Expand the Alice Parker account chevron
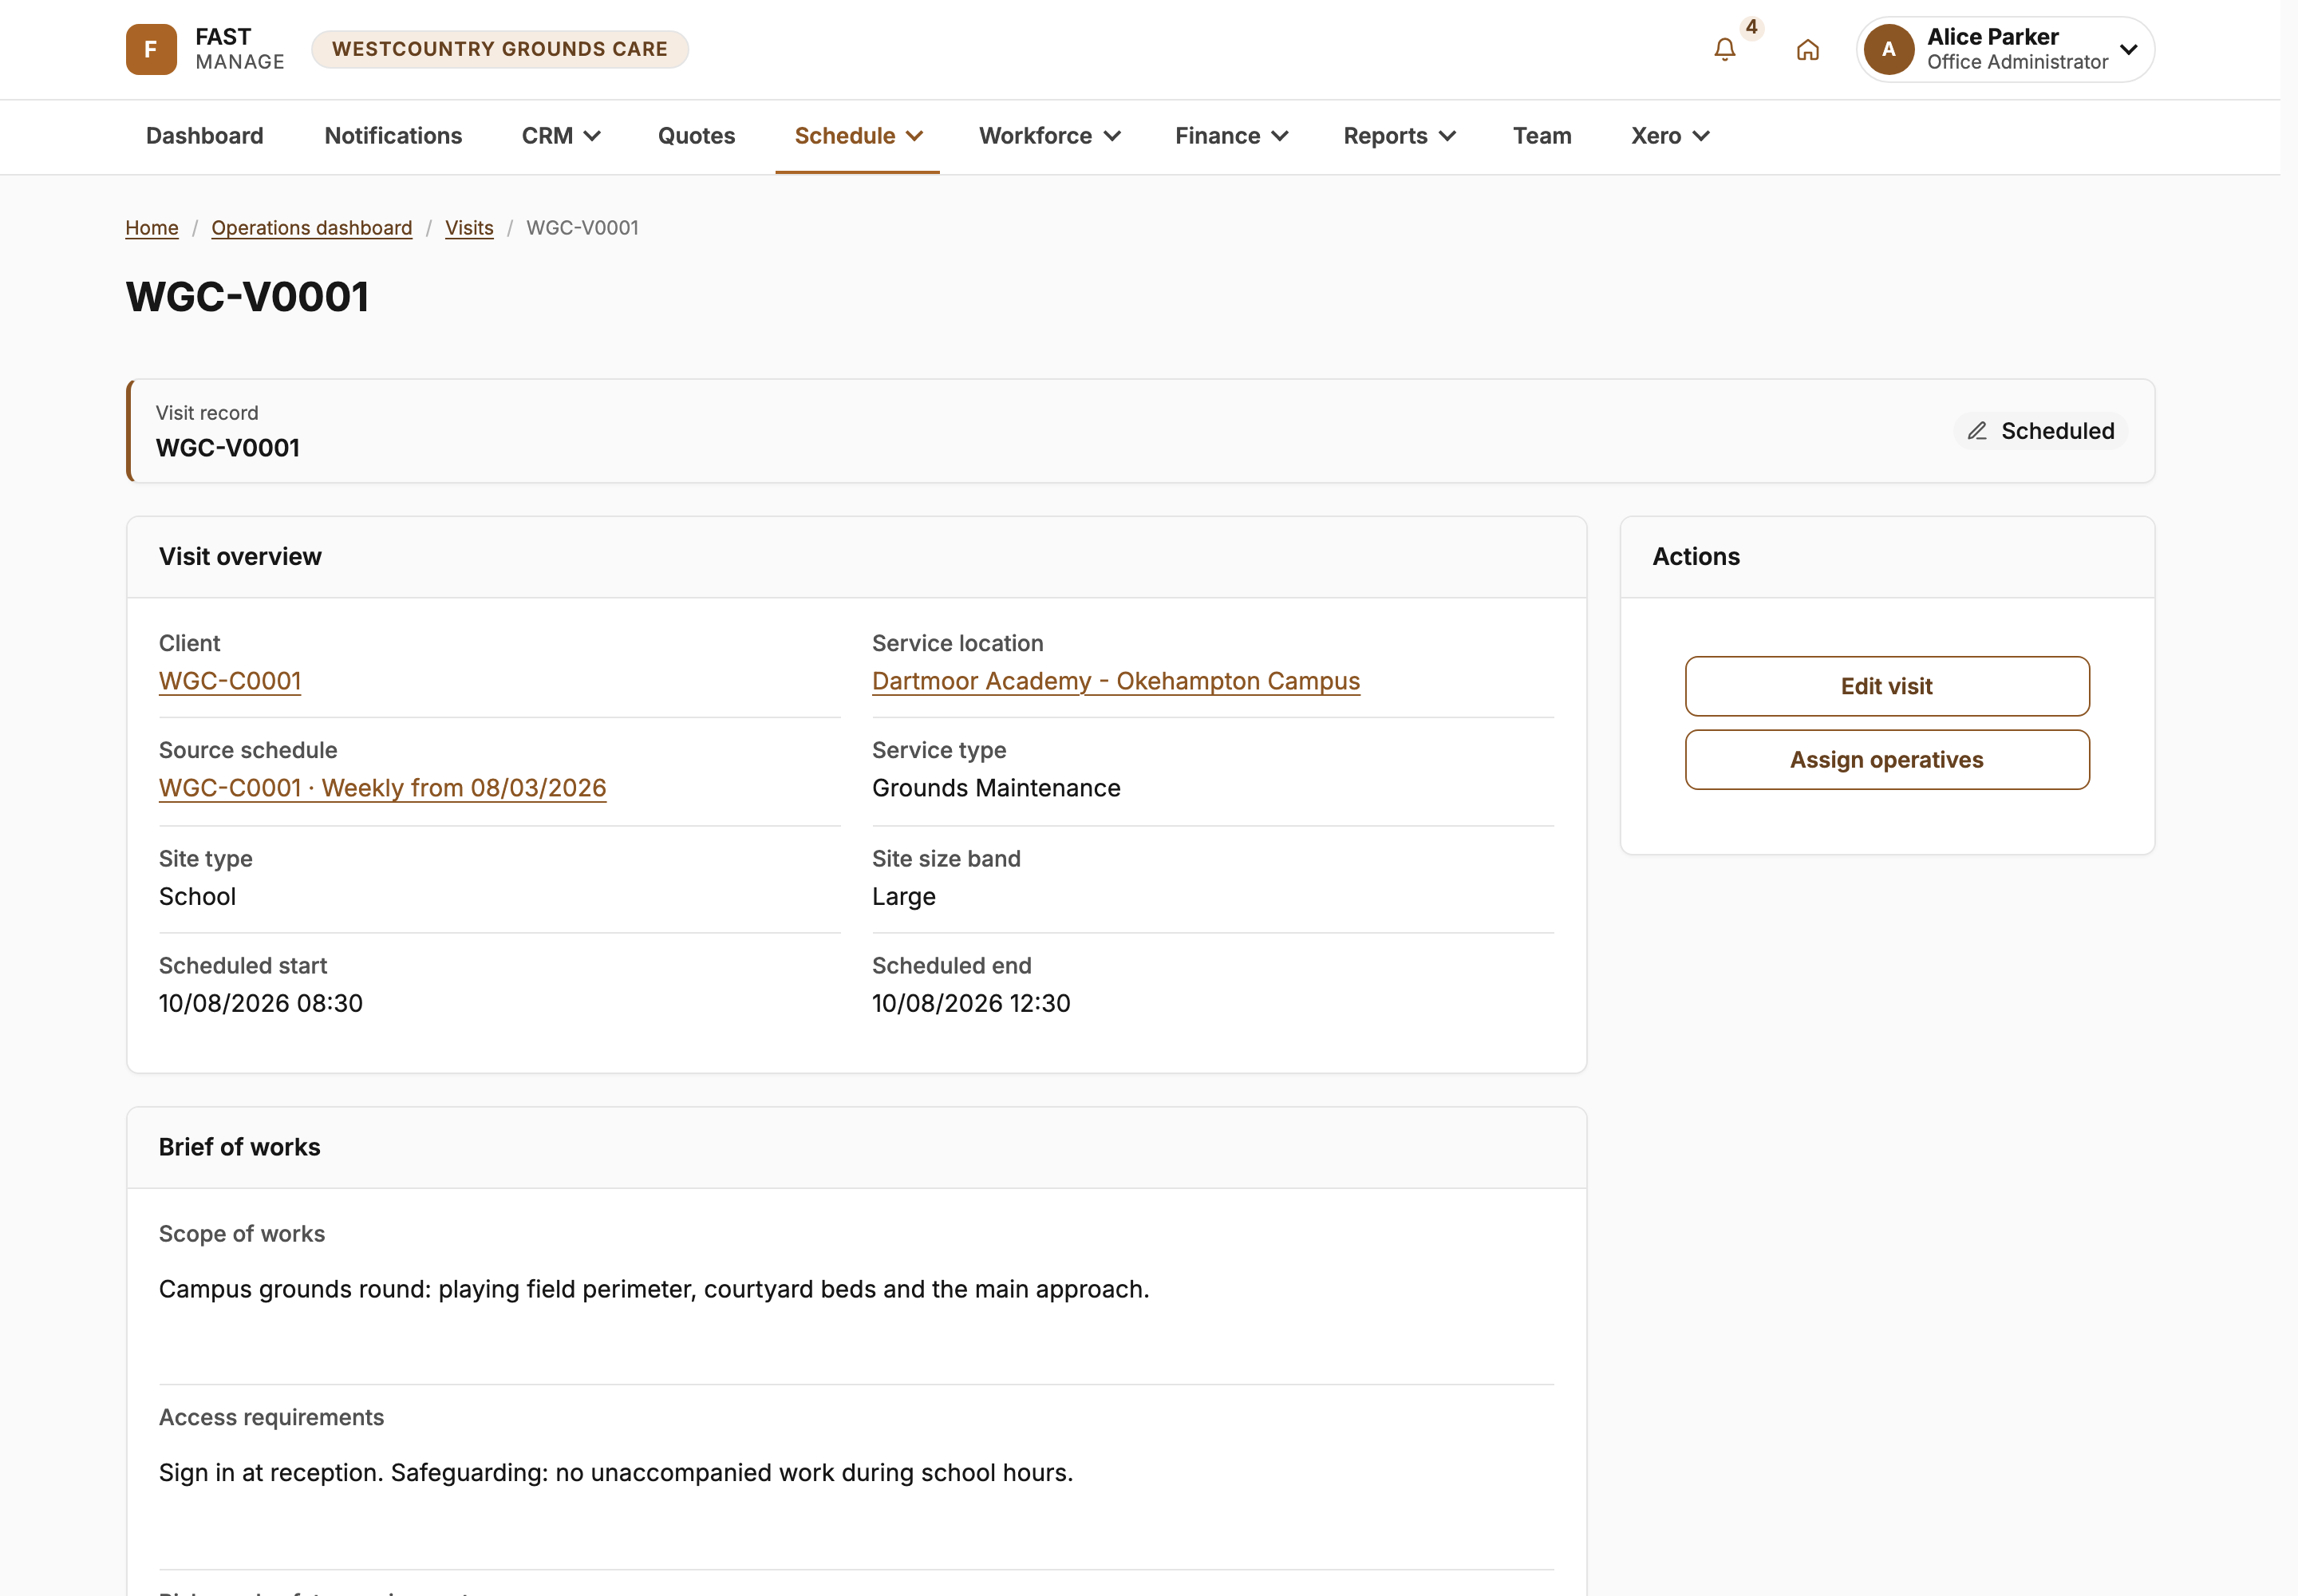 point(2129,49)
